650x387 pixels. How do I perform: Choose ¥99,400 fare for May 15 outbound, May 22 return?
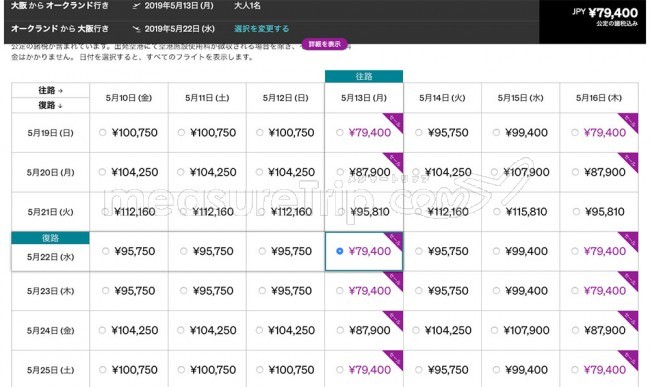(520, 251)
